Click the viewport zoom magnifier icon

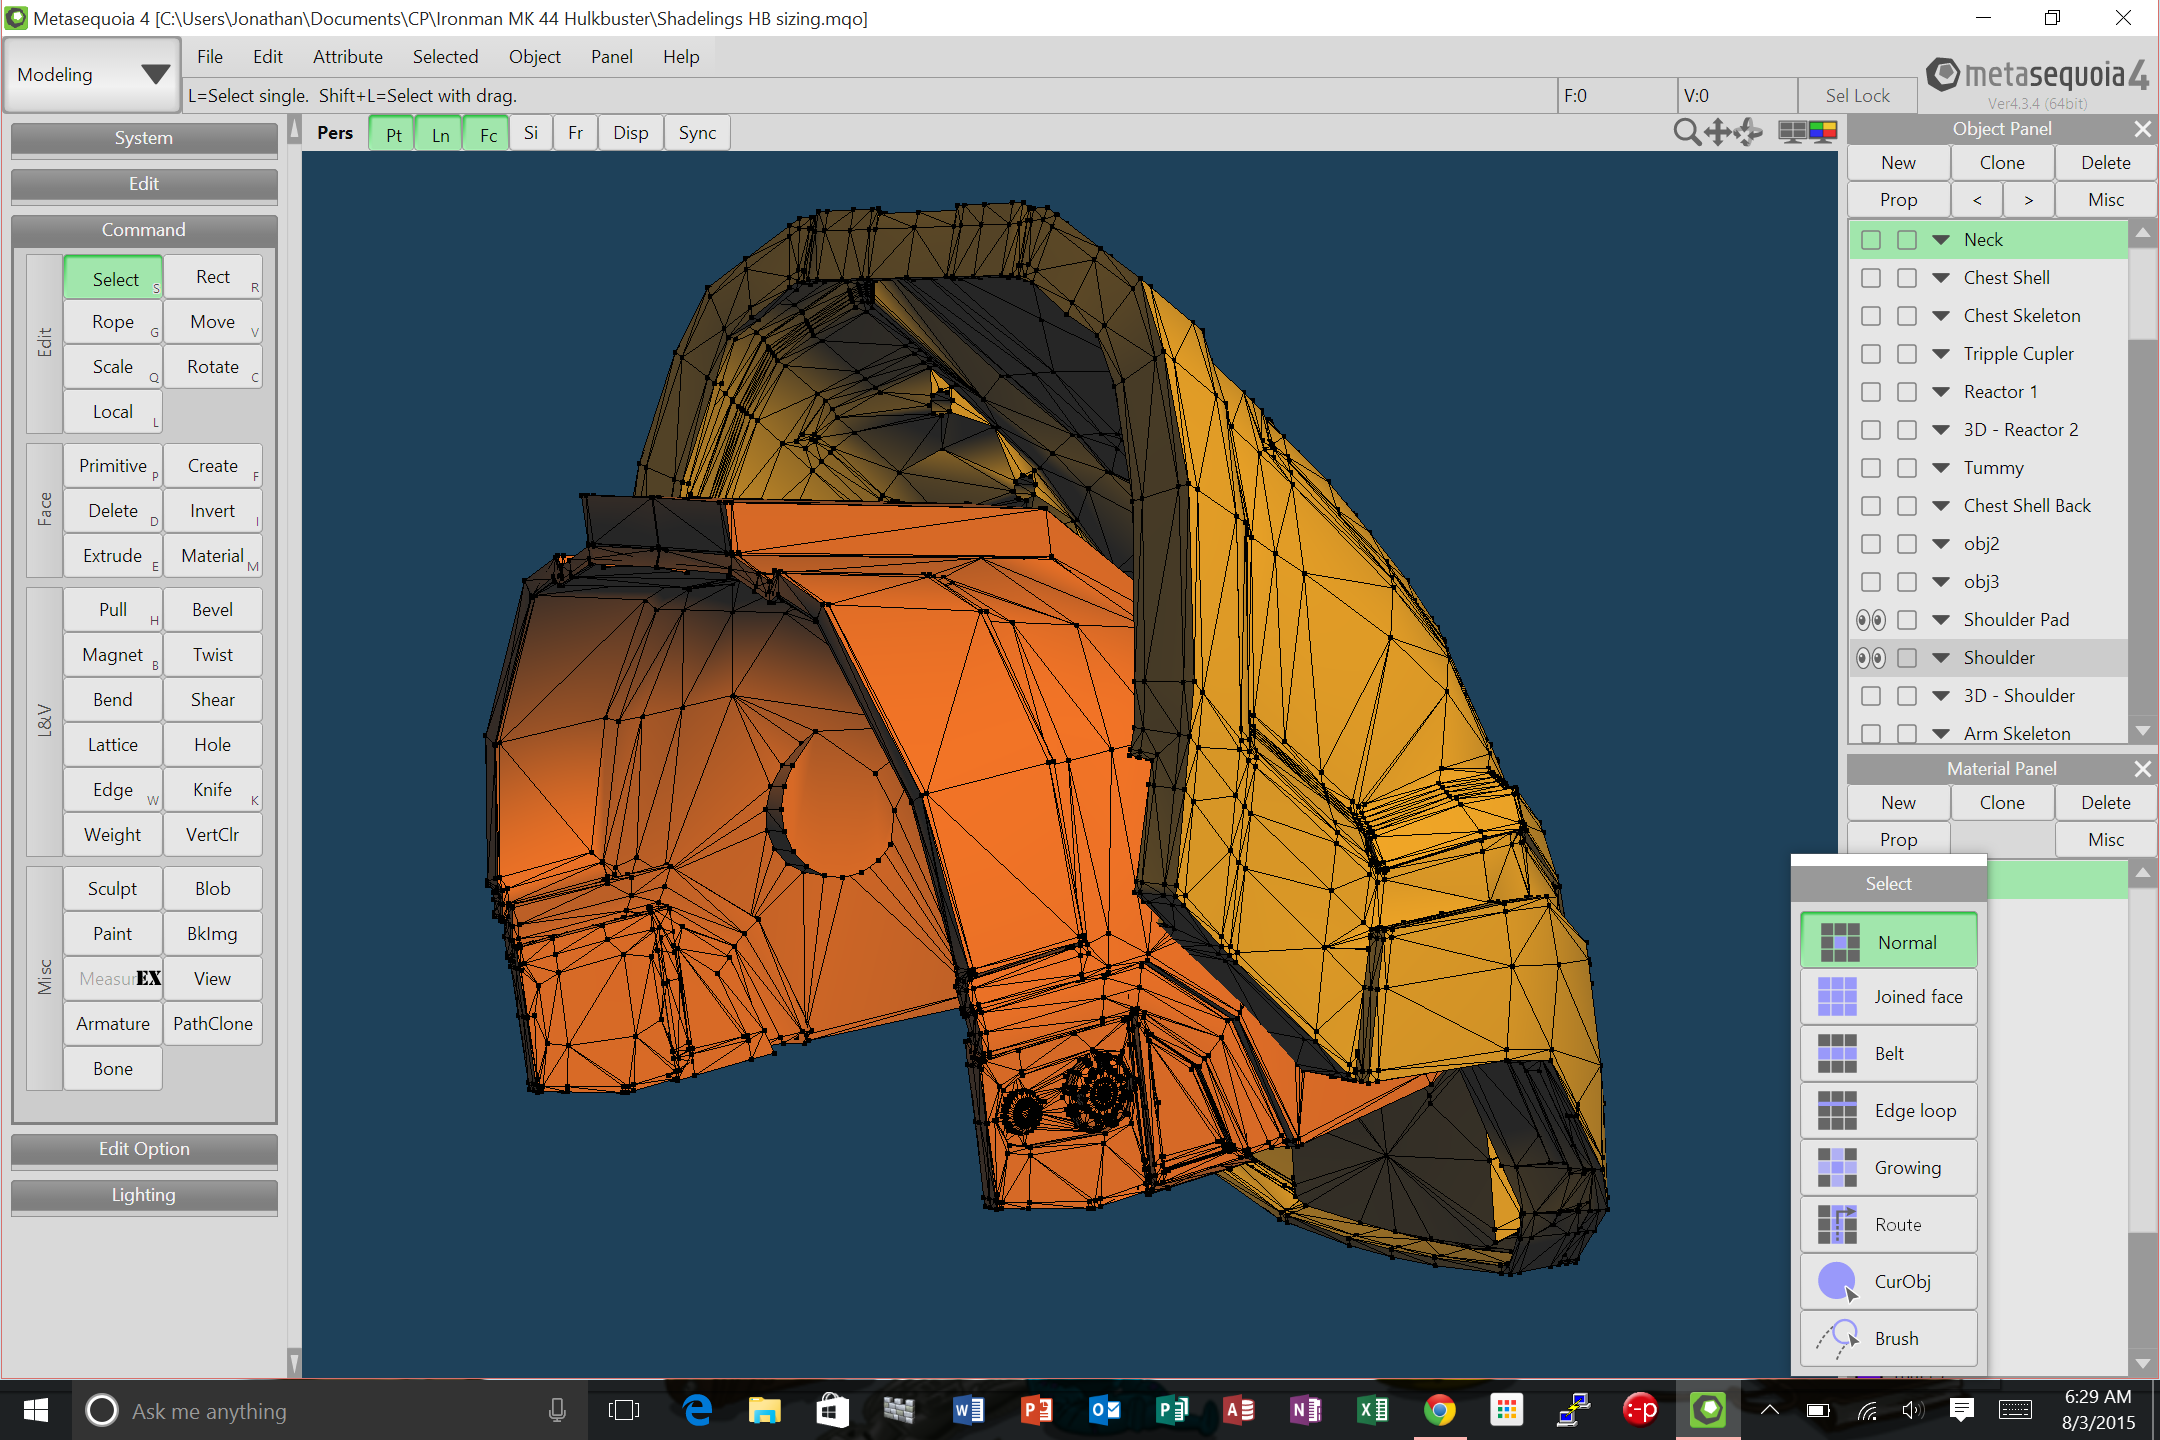tap(1686, 132)
